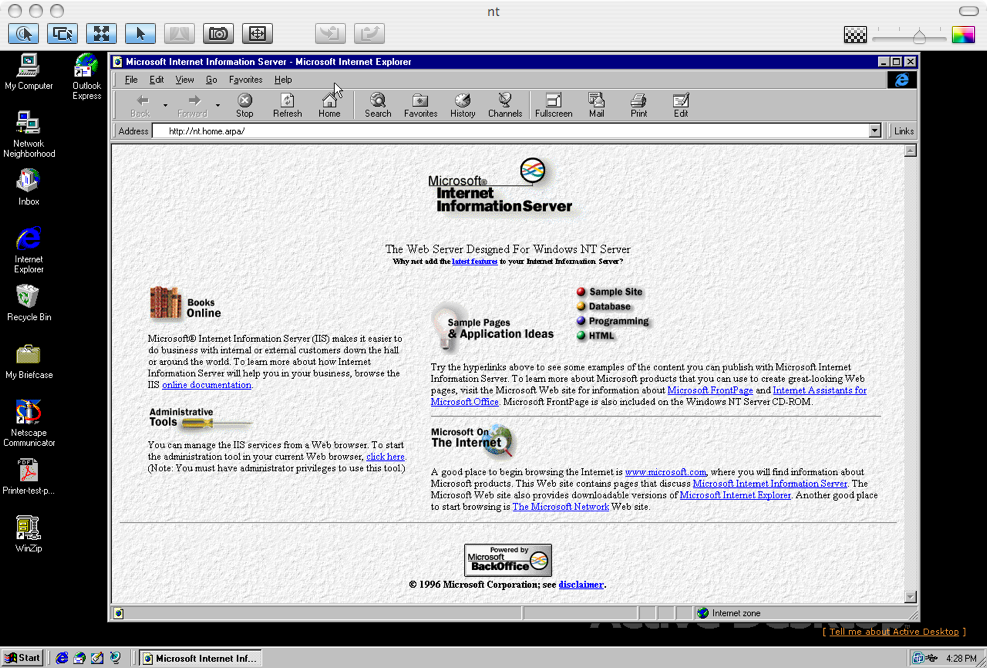The image size is (987, 668).
Task: Open the Address bar dropdown list
Action: 874,131
